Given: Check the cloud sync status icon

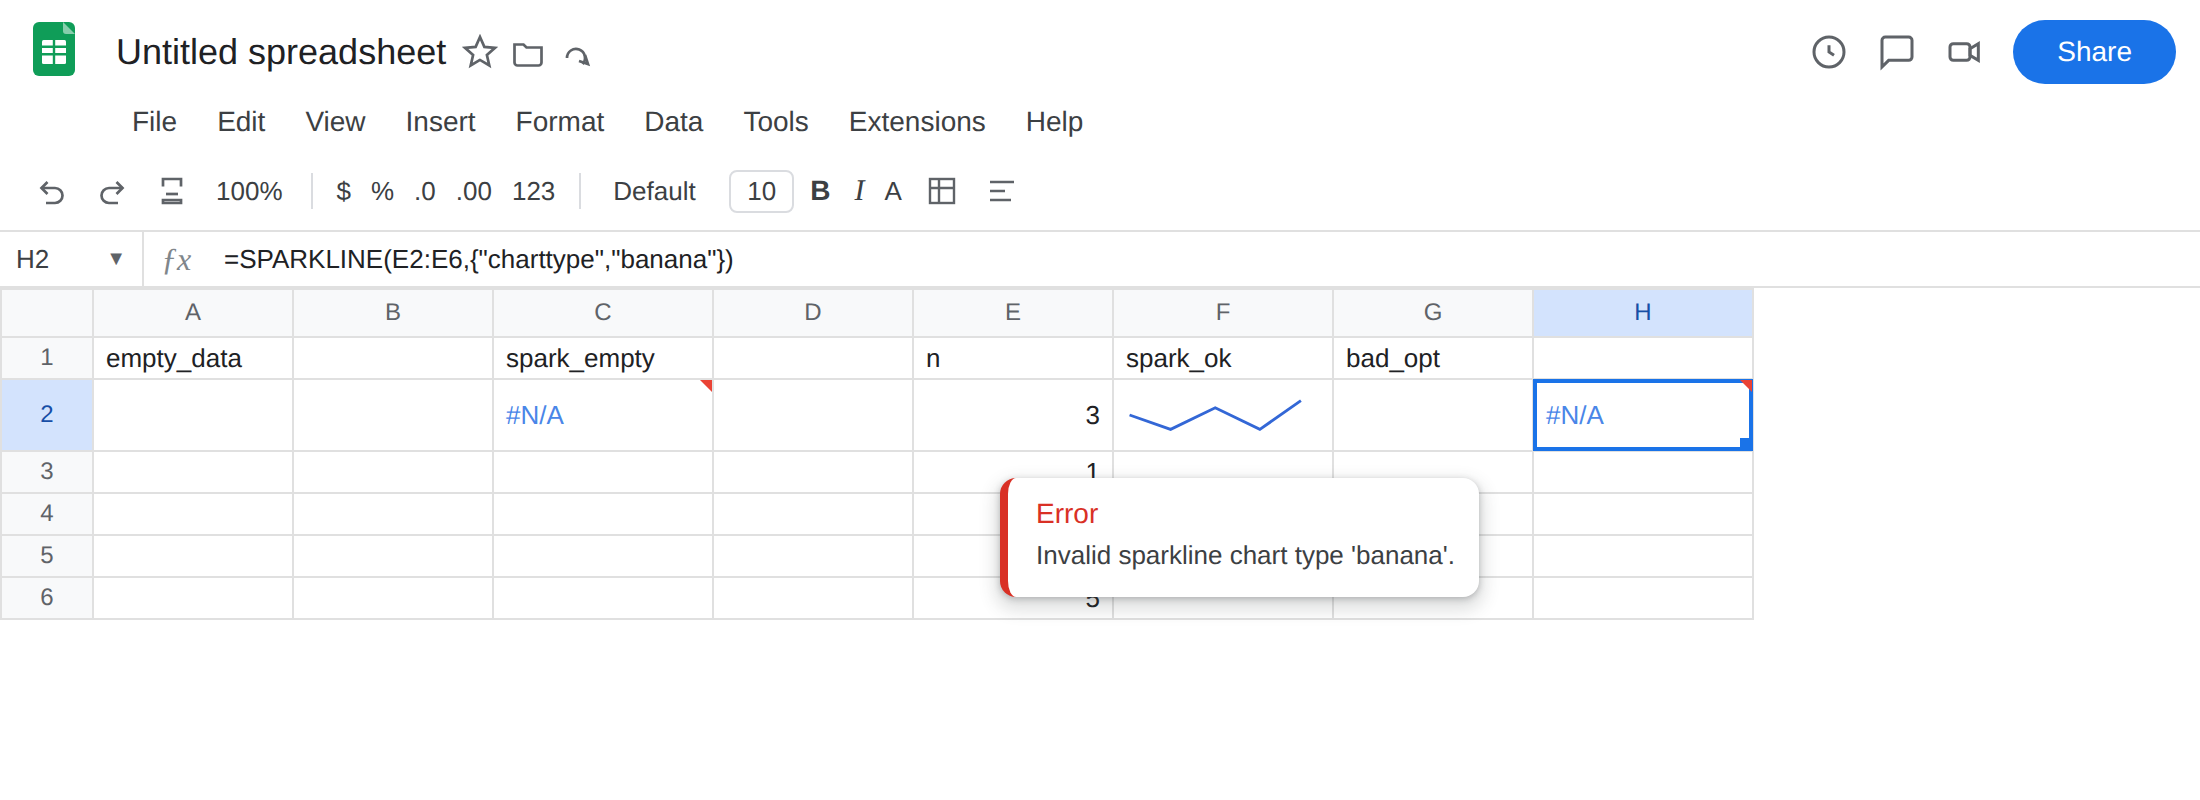Looking at the screenshot, I should (578, 55).
